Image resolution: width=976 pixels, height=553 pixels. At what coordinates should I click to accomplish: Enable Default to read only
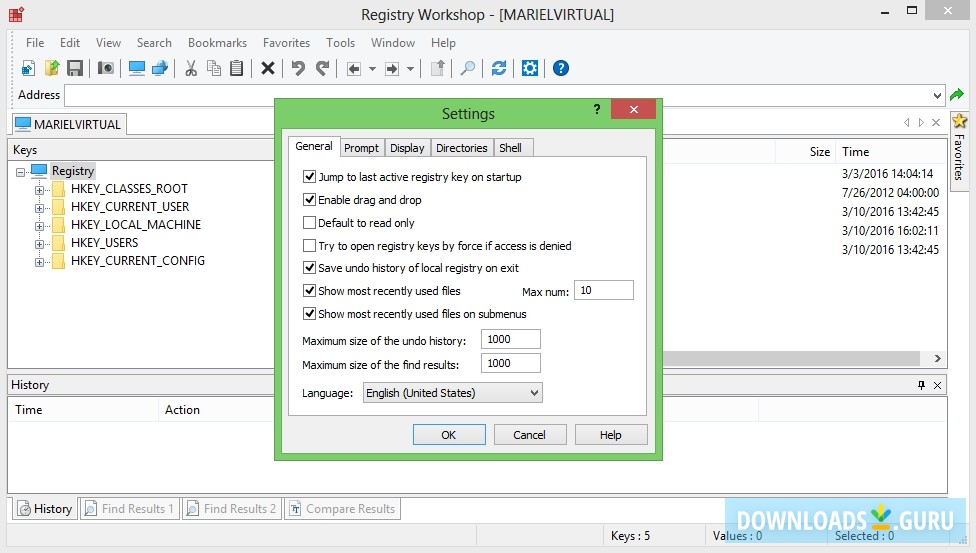click(309, 222)
